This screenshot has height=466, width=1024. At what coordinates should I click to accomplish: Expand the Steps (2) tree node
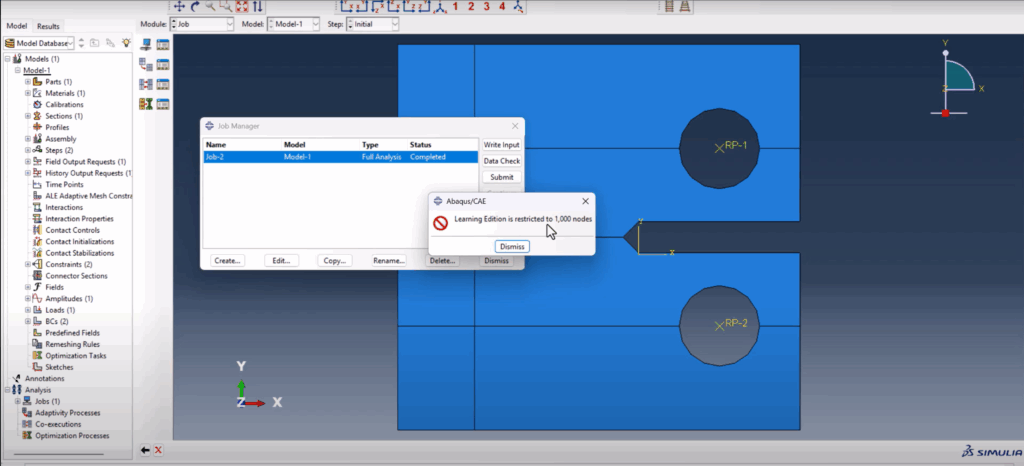pos(27,151)
